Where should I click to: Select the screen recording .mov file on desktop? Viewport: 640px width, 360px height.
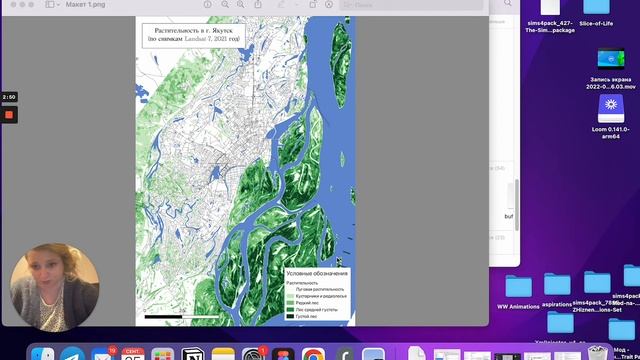coord(611,69)
